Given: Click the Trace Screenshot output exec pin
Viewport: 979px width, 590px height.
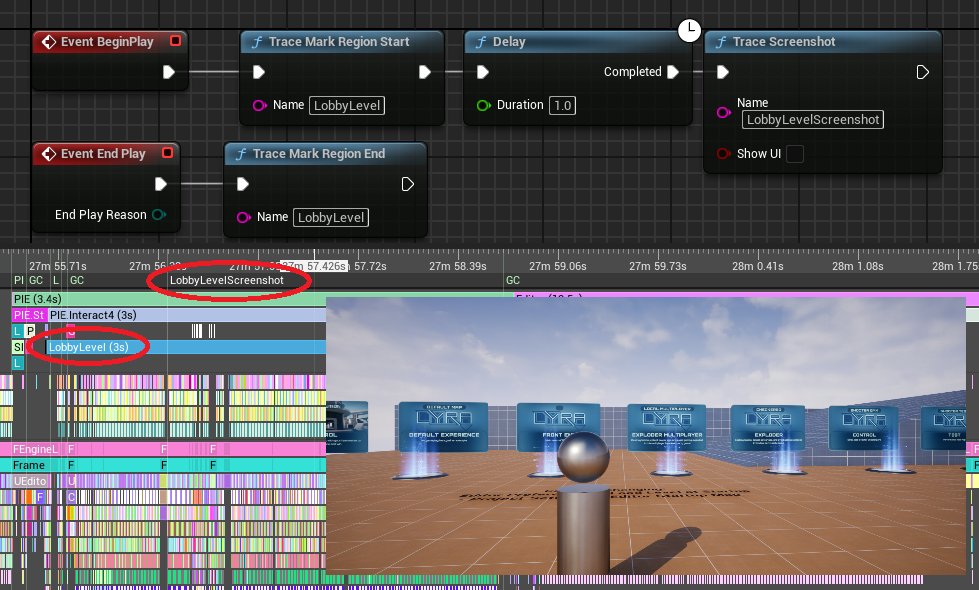Looking at the screenshot, I should 922,72.
